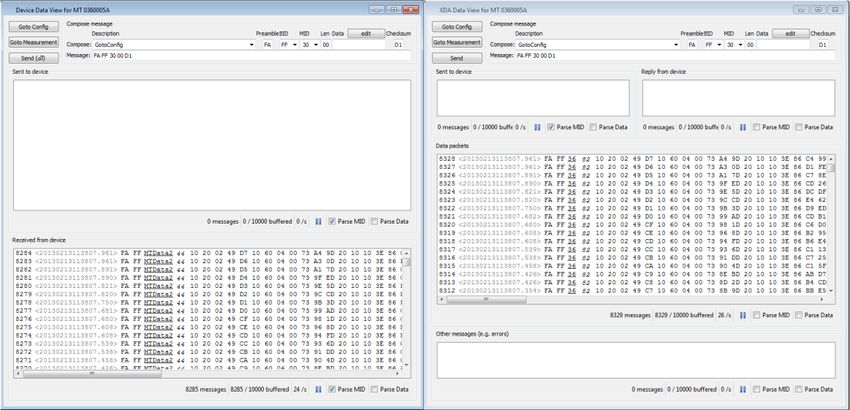
Task: Click Other messages text area
Action: (x=636, y=360)
